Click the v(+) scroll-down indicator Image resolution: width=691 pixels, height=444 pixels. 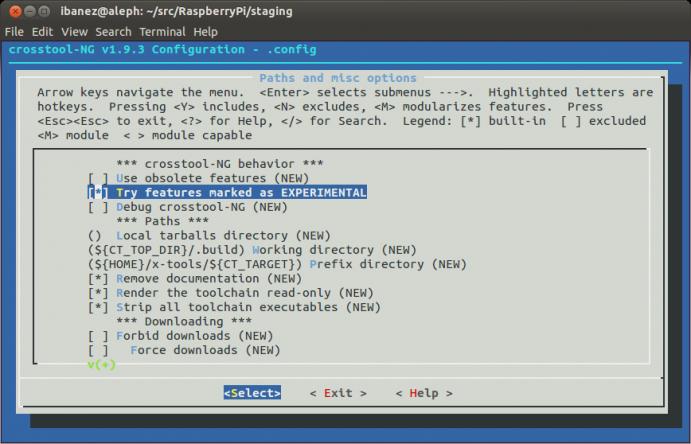(x=102, y=365)
